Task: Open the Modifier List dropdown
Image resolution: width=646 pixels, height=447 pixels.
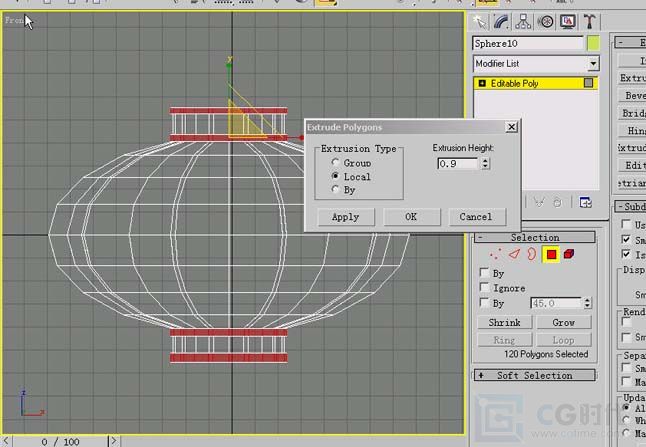Action: 593,64
